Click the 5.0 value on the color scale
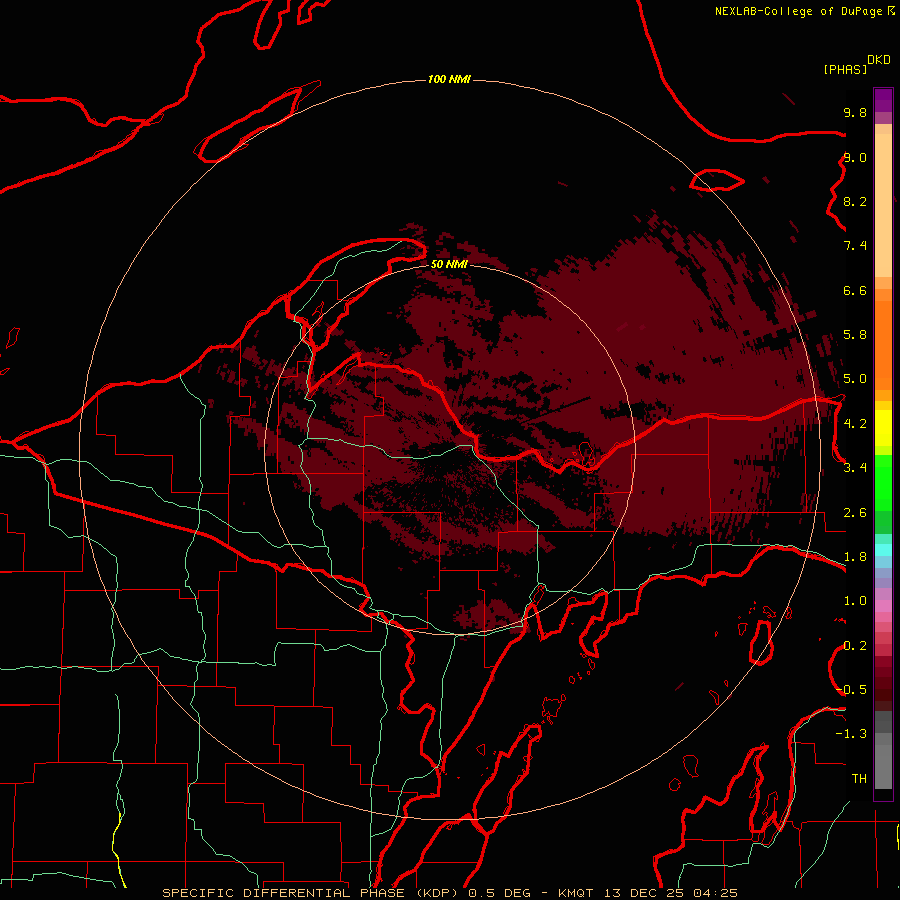The image size is (900, 900). tap(855, 379)
